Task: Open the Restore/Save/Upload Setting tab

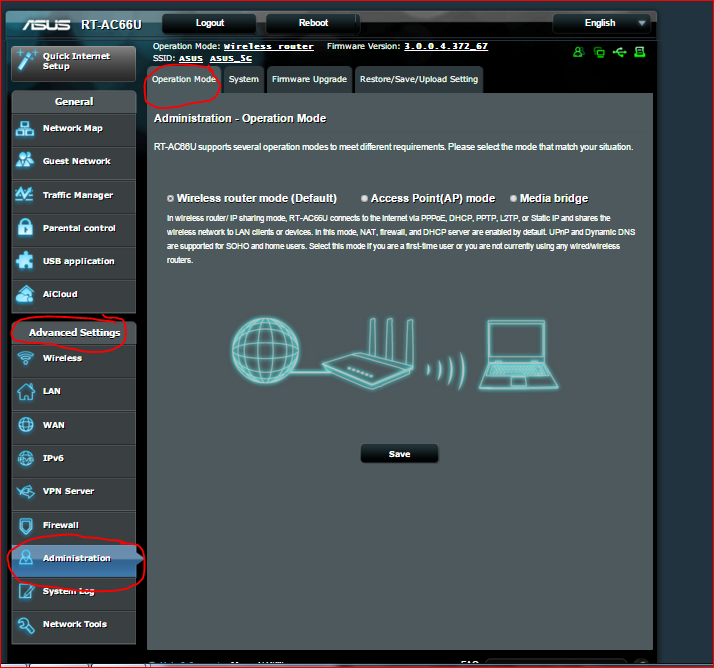Action: click(x=419, y=80)
